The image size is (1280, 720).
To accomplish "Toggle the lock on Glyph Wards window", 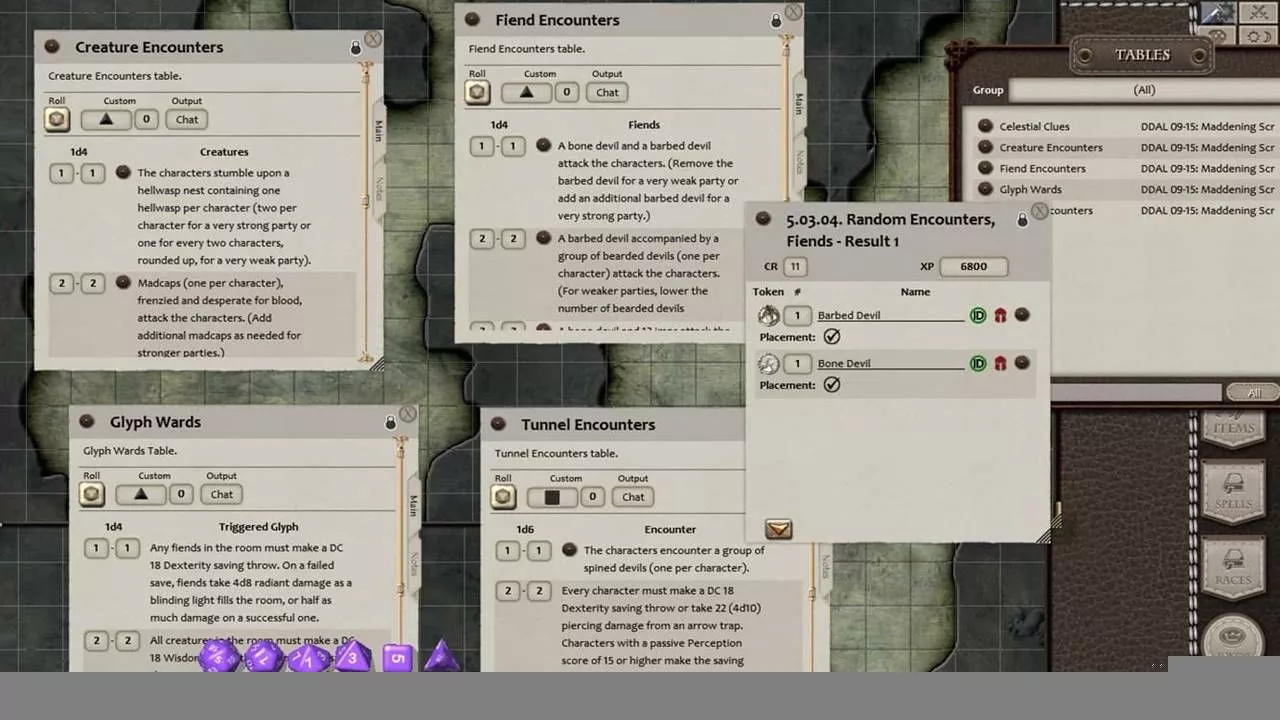I will click(x=391, y=422).
